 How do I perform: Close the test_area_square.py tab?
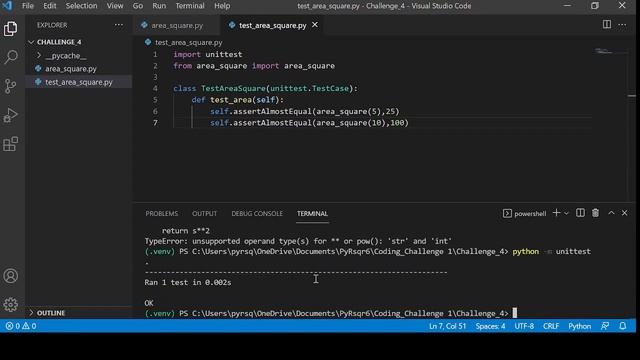[x=315, y=25]
